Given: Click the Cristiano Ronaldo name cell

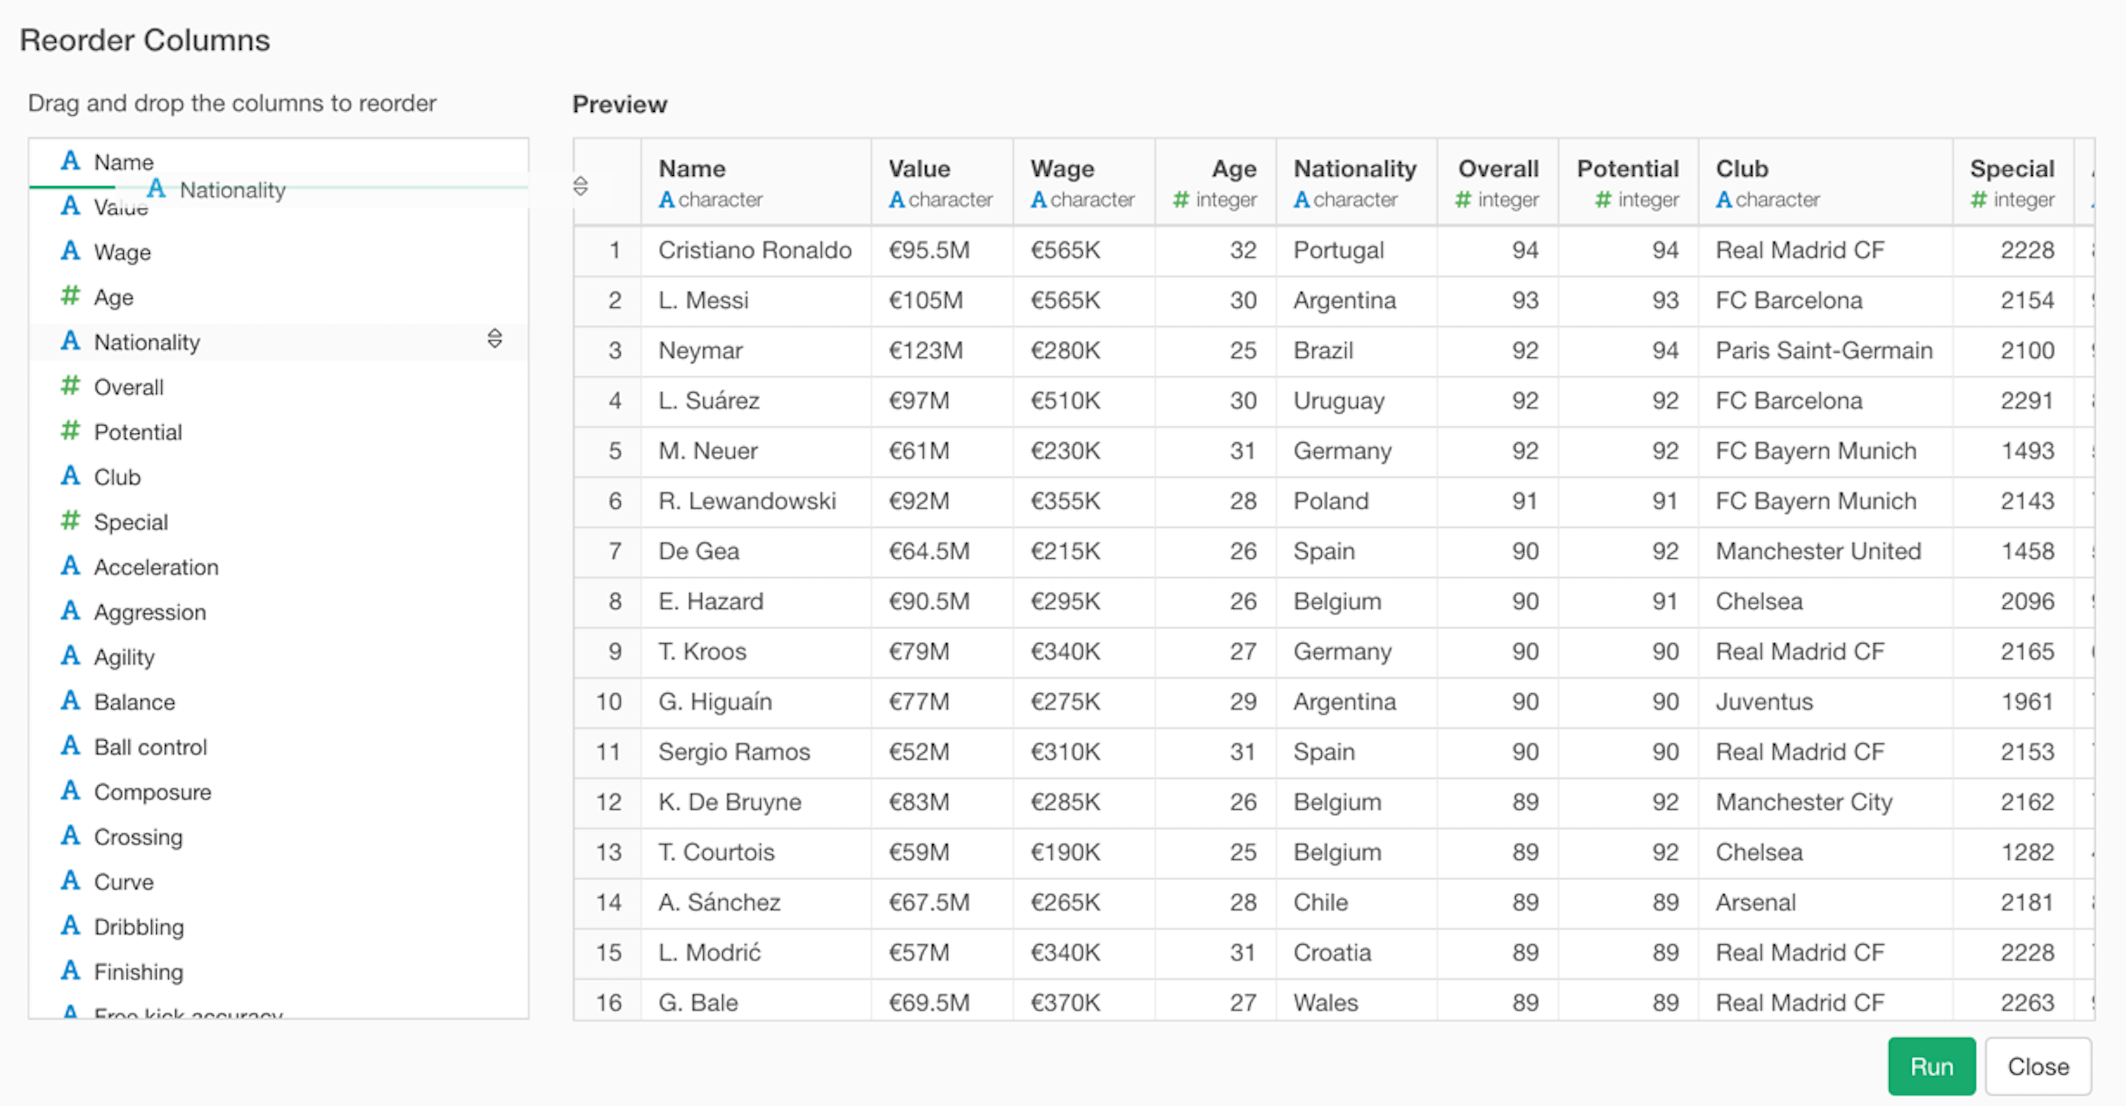Looking at the screenshot, I should coord(755,250).
